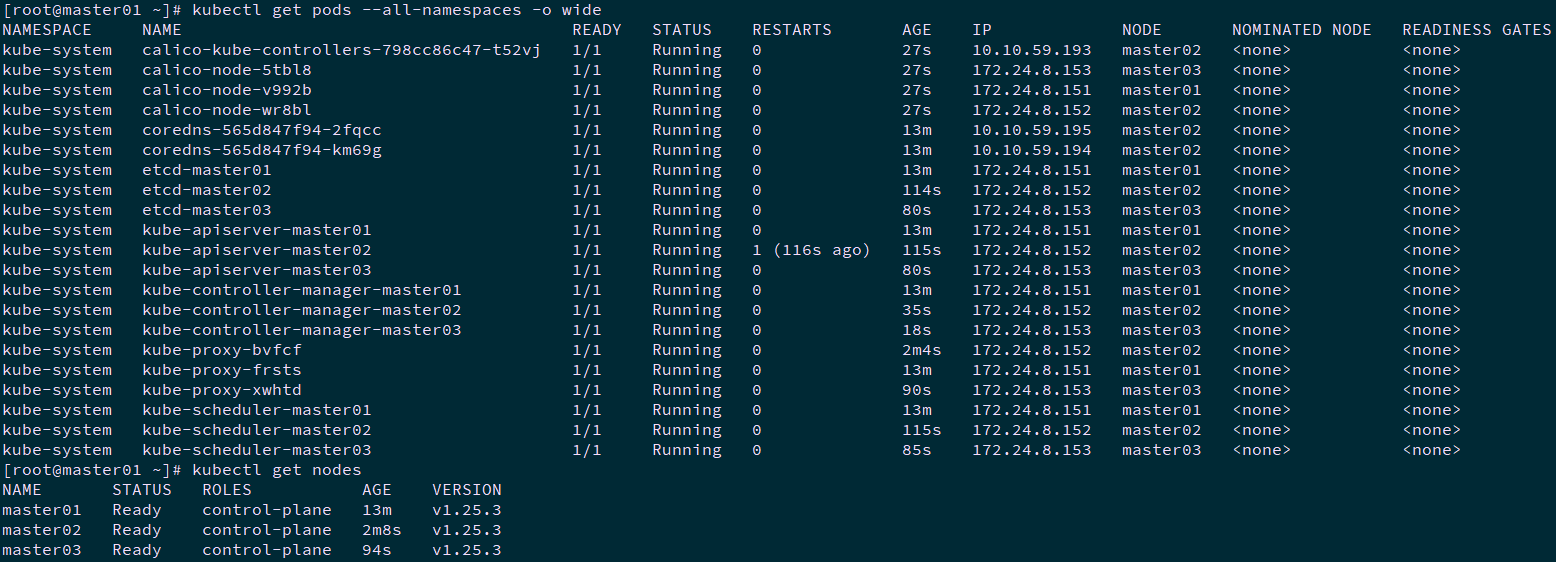
Task: Select the kube-scheduler-master03 pod name
Action: [x=256, y=450]
